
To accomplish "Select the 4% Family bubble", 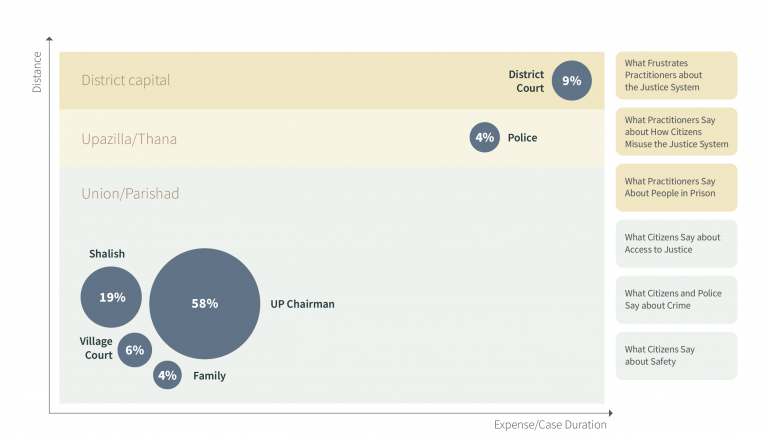I will coord(167,376).
